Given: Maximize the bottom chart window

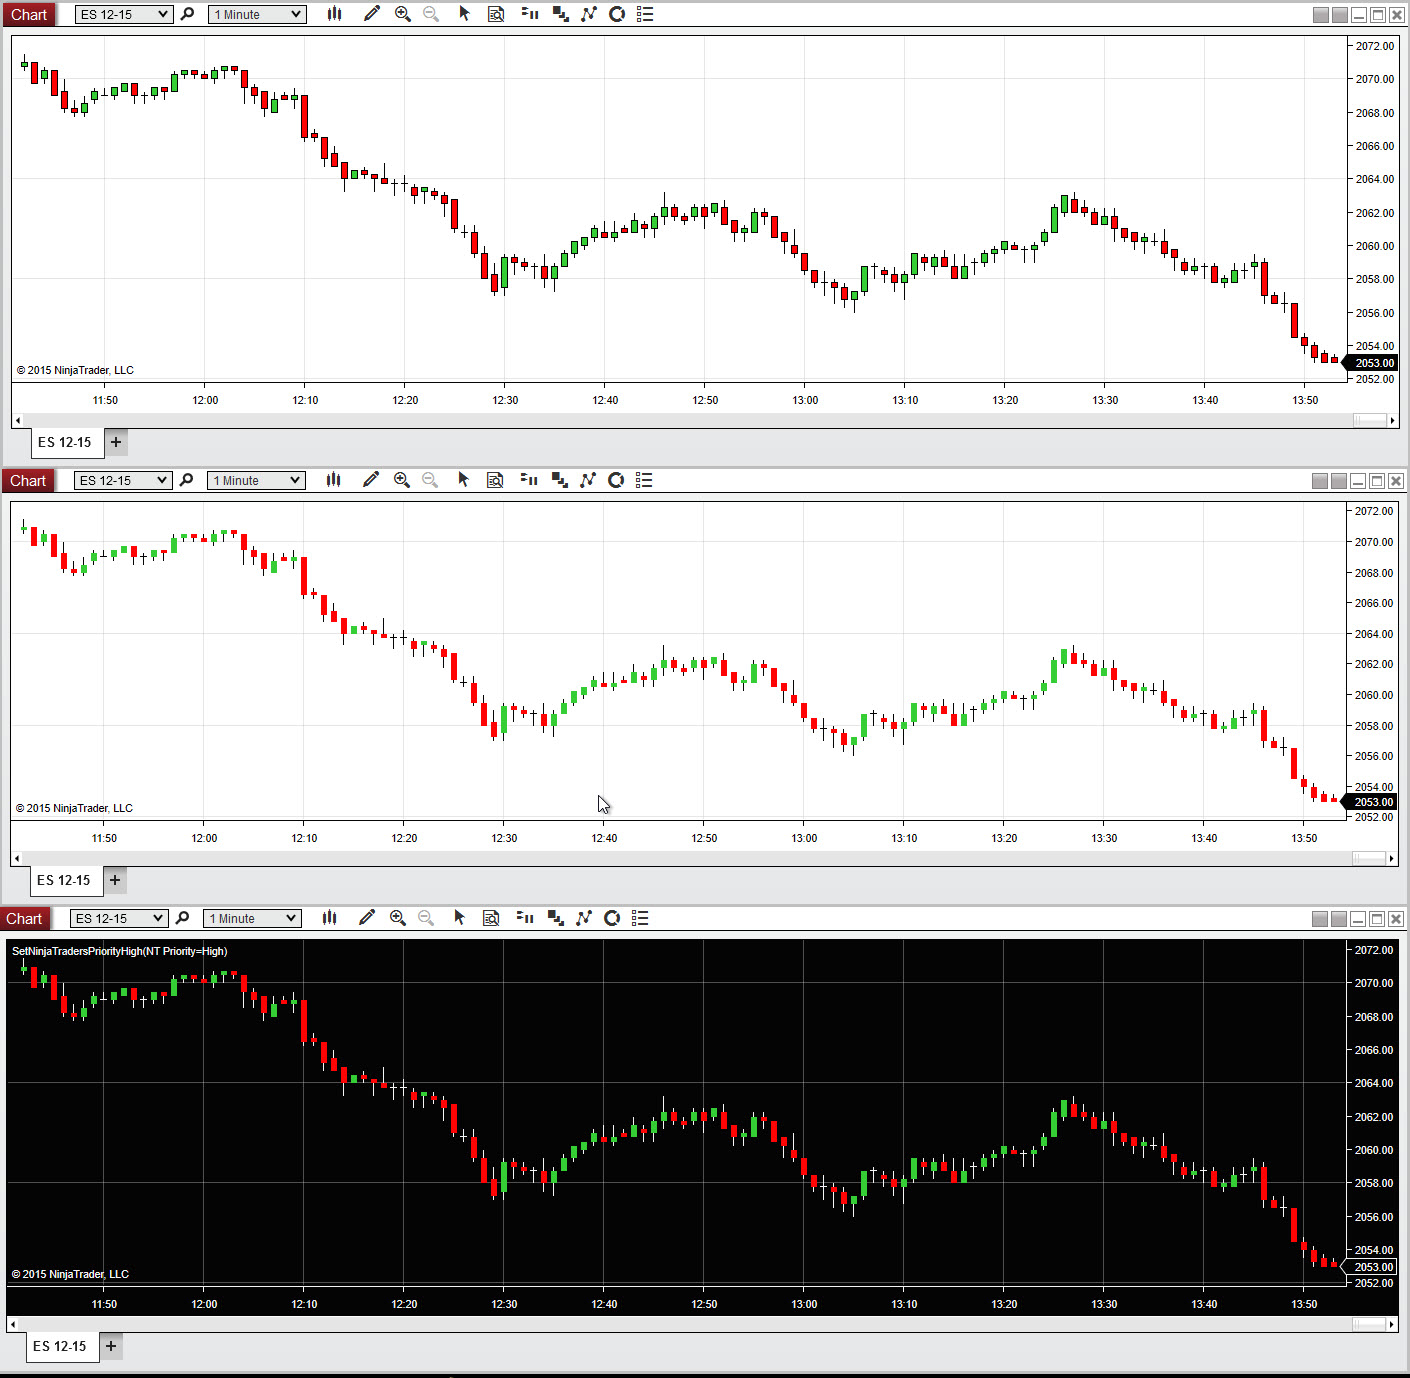Looking at the screenshot, I should click(1377, 919).
